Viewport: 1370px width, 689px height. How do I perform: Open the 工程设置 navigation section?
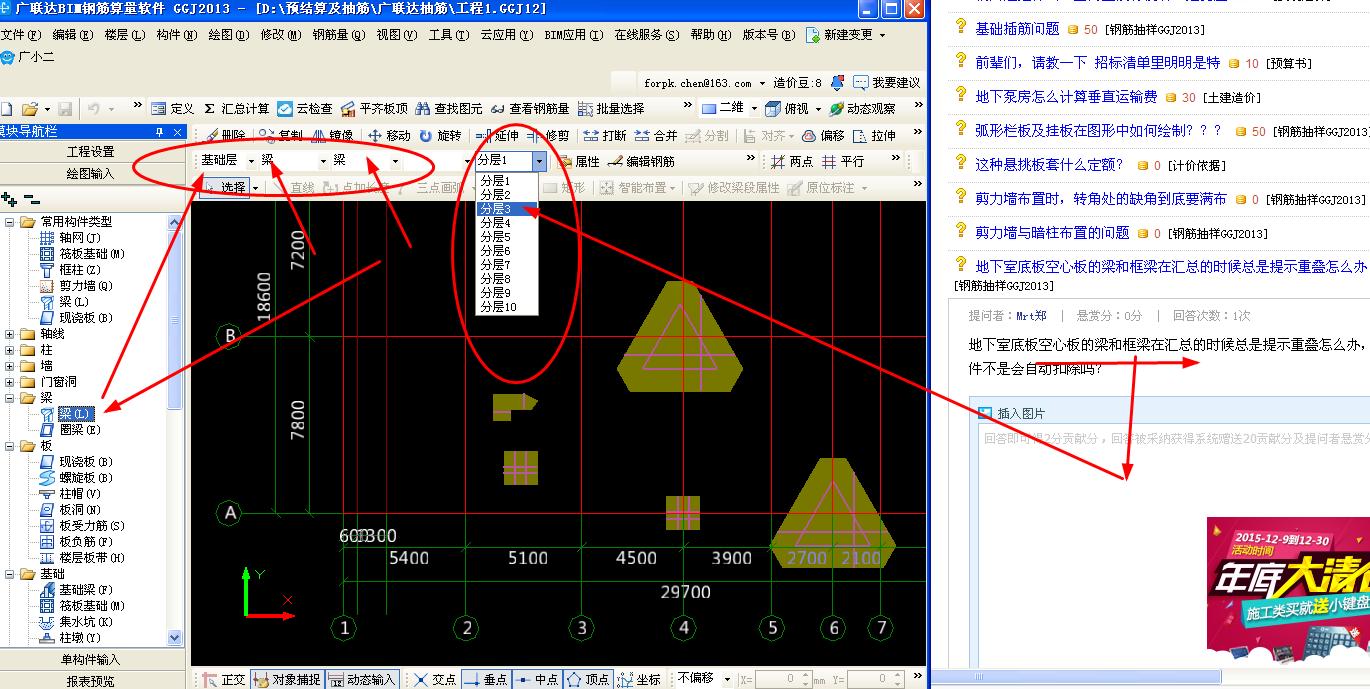[91, 152]
